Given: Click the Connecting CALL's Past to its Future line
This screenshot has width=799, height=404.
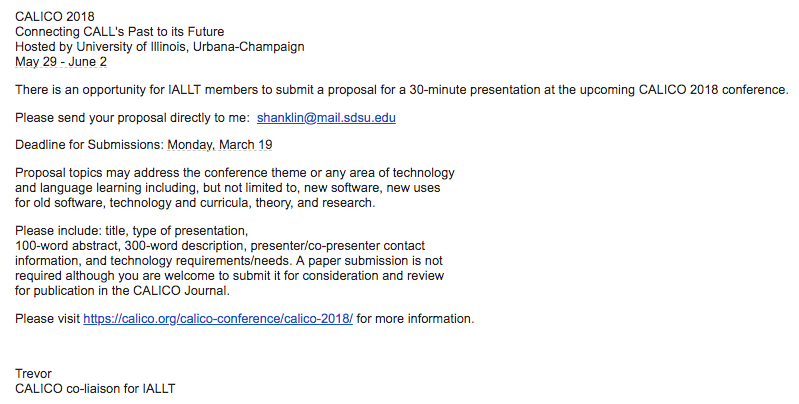Looking at the screenshot, I should (x=120, y=32).
